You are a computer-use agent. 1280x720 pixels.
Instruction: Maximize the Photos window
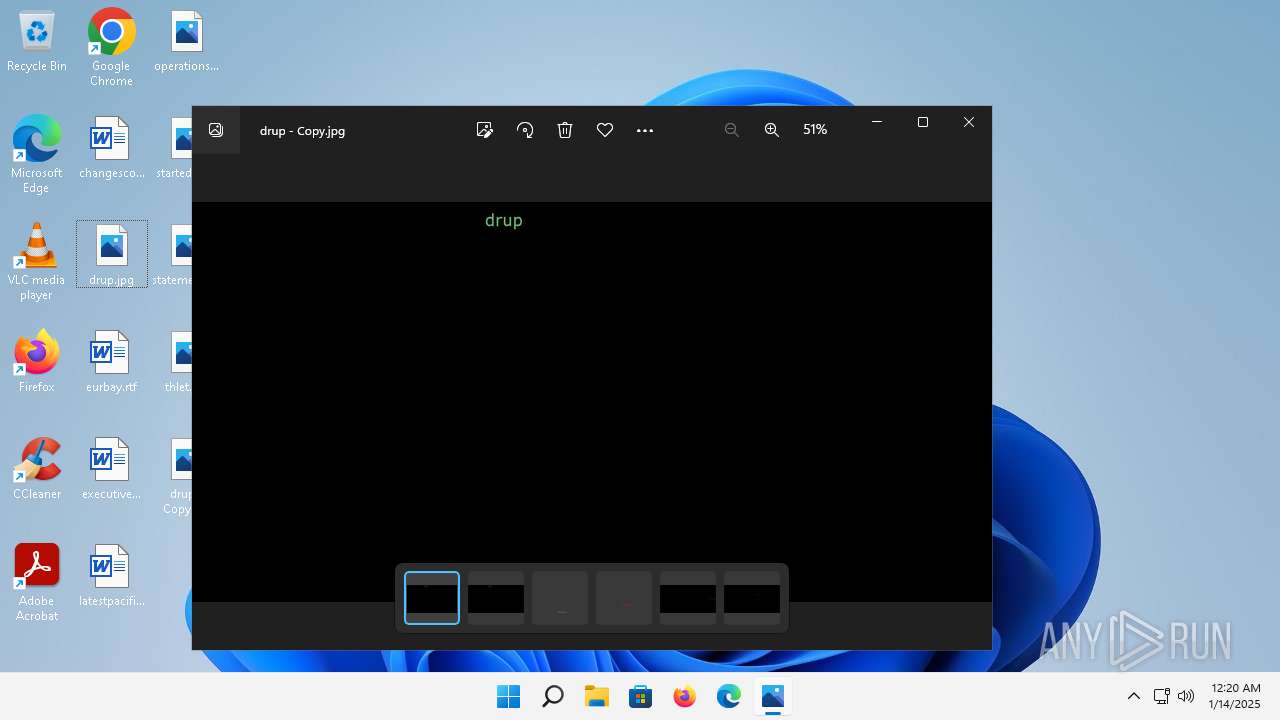[923, 122]
